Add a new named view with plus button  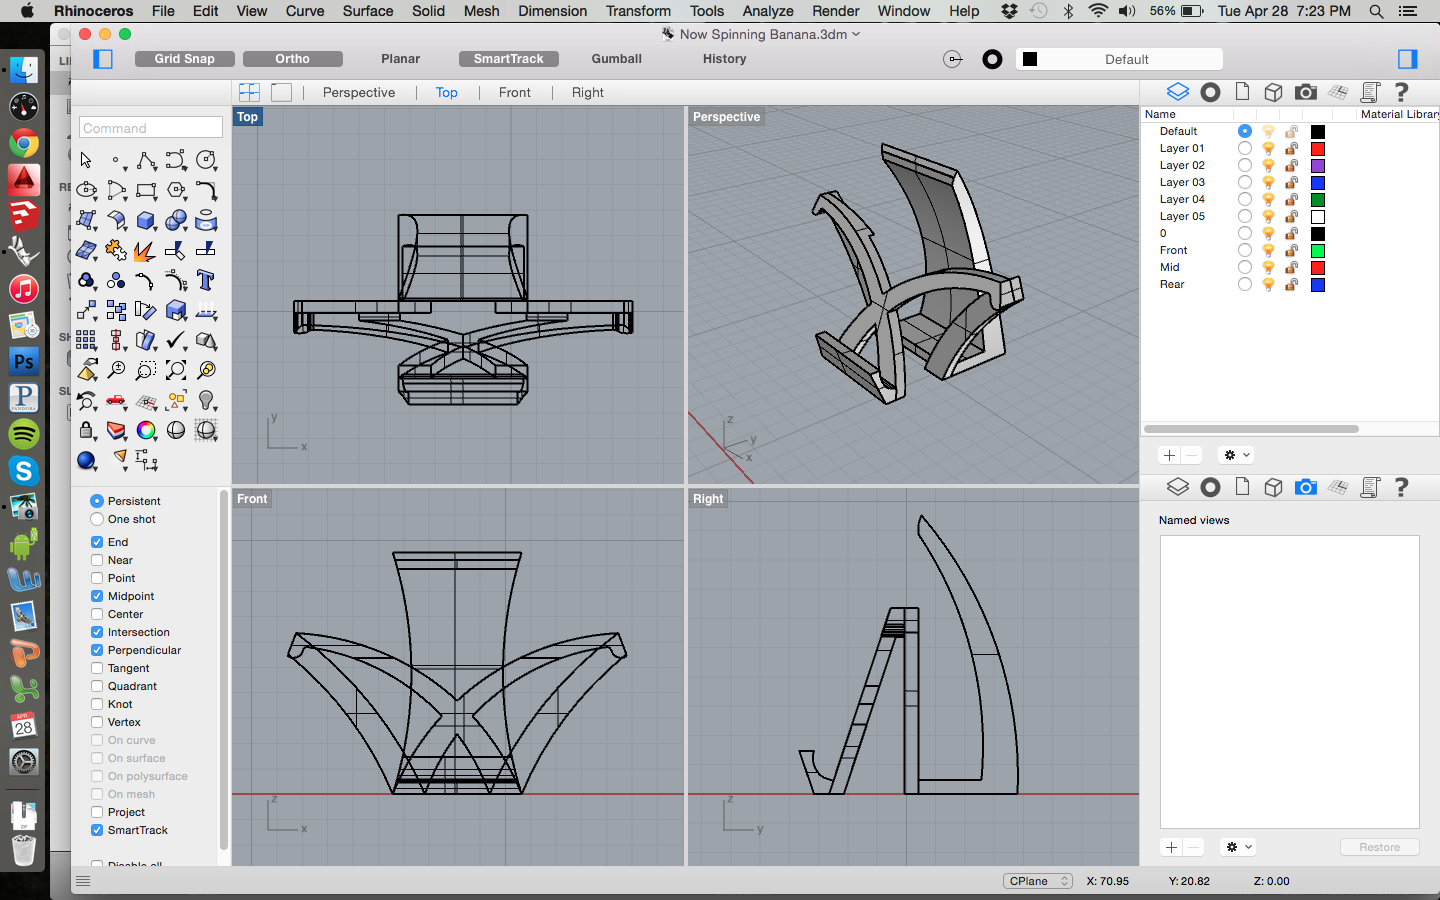coord(1171,847)
